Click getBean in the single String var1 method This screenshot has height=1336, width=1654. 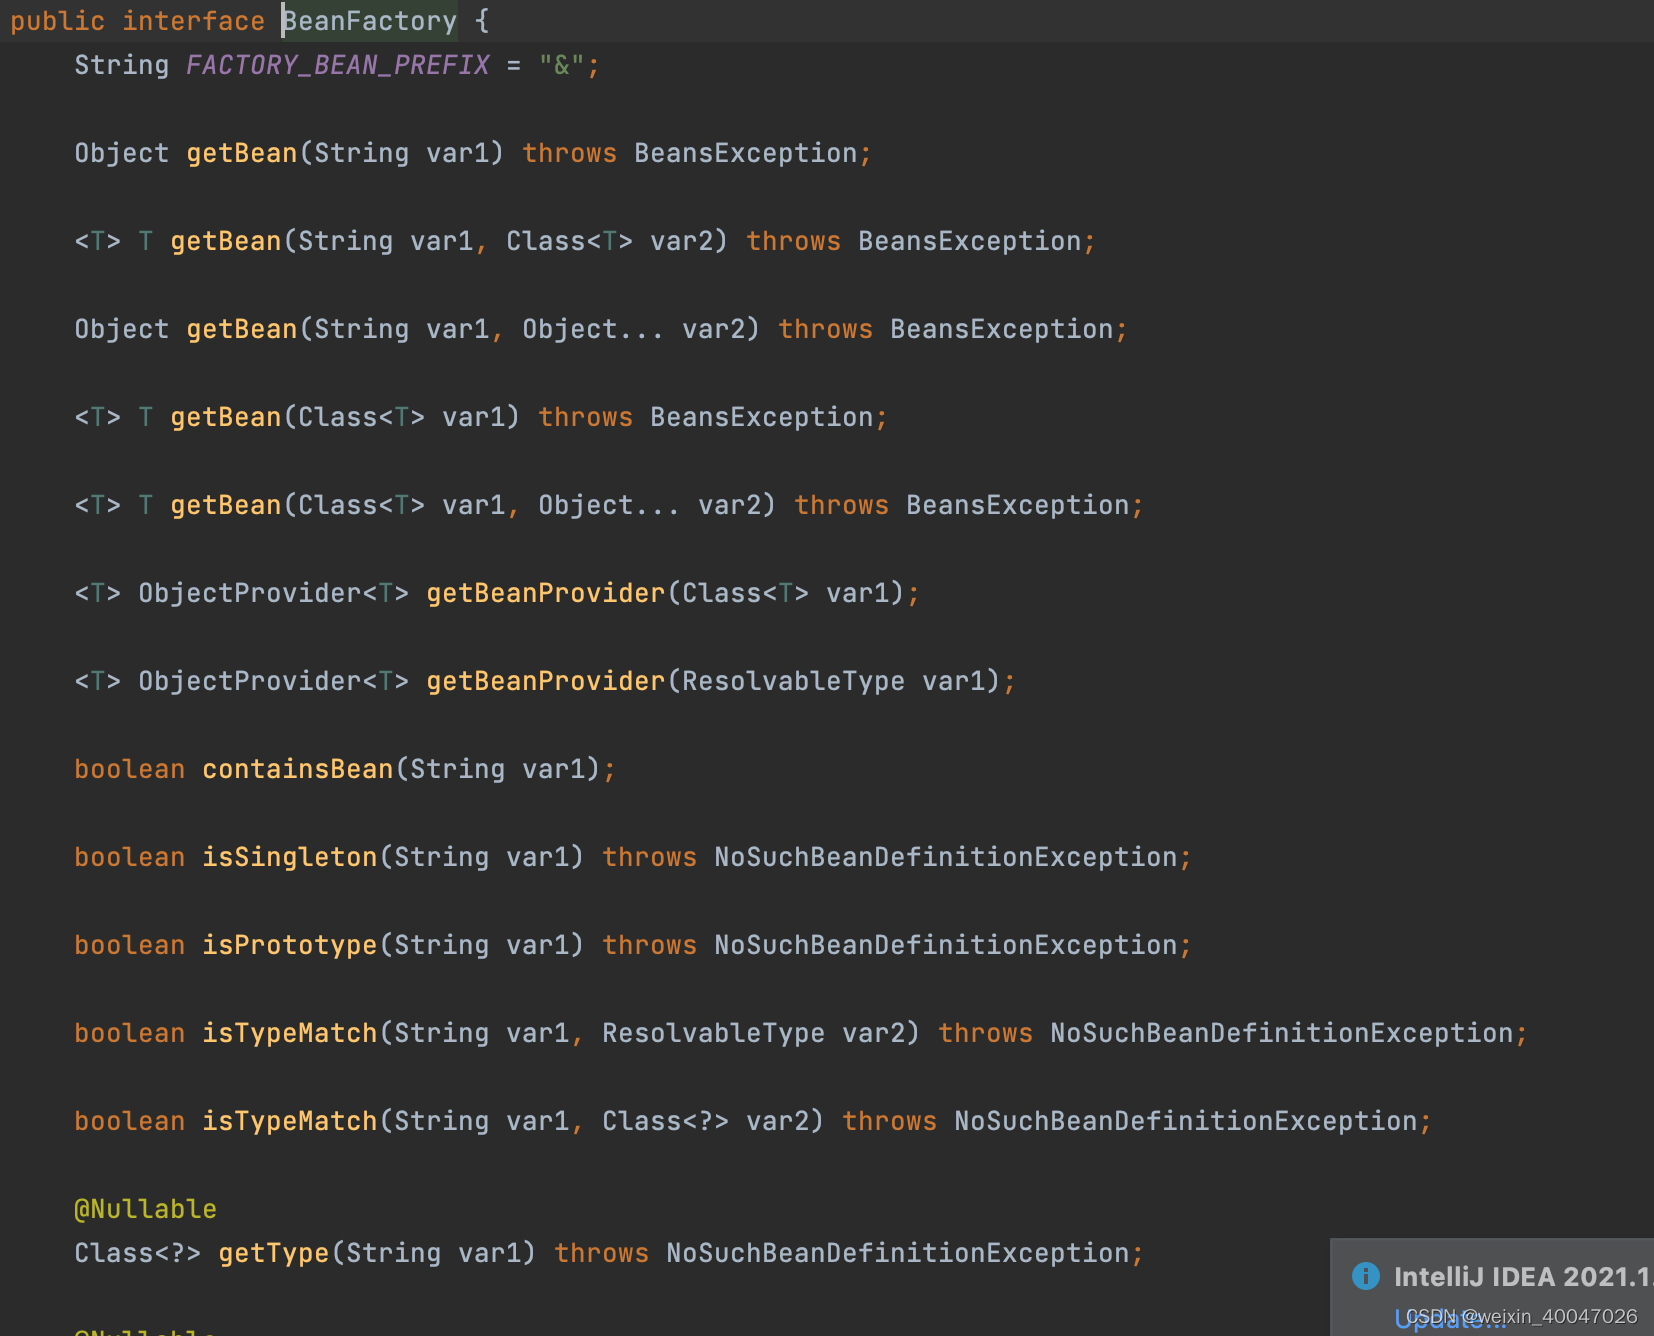click(x=242, y=153)
